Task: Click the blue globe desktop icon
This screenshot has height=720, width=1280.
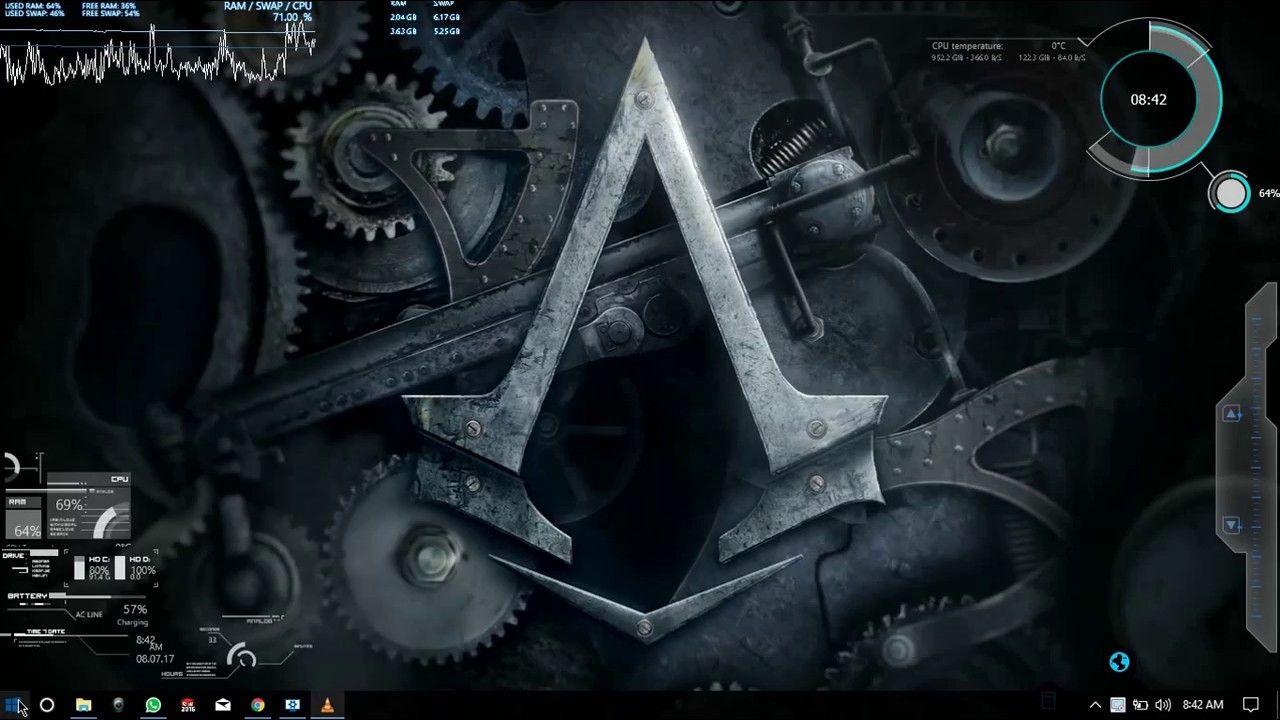Action: 1119,662
